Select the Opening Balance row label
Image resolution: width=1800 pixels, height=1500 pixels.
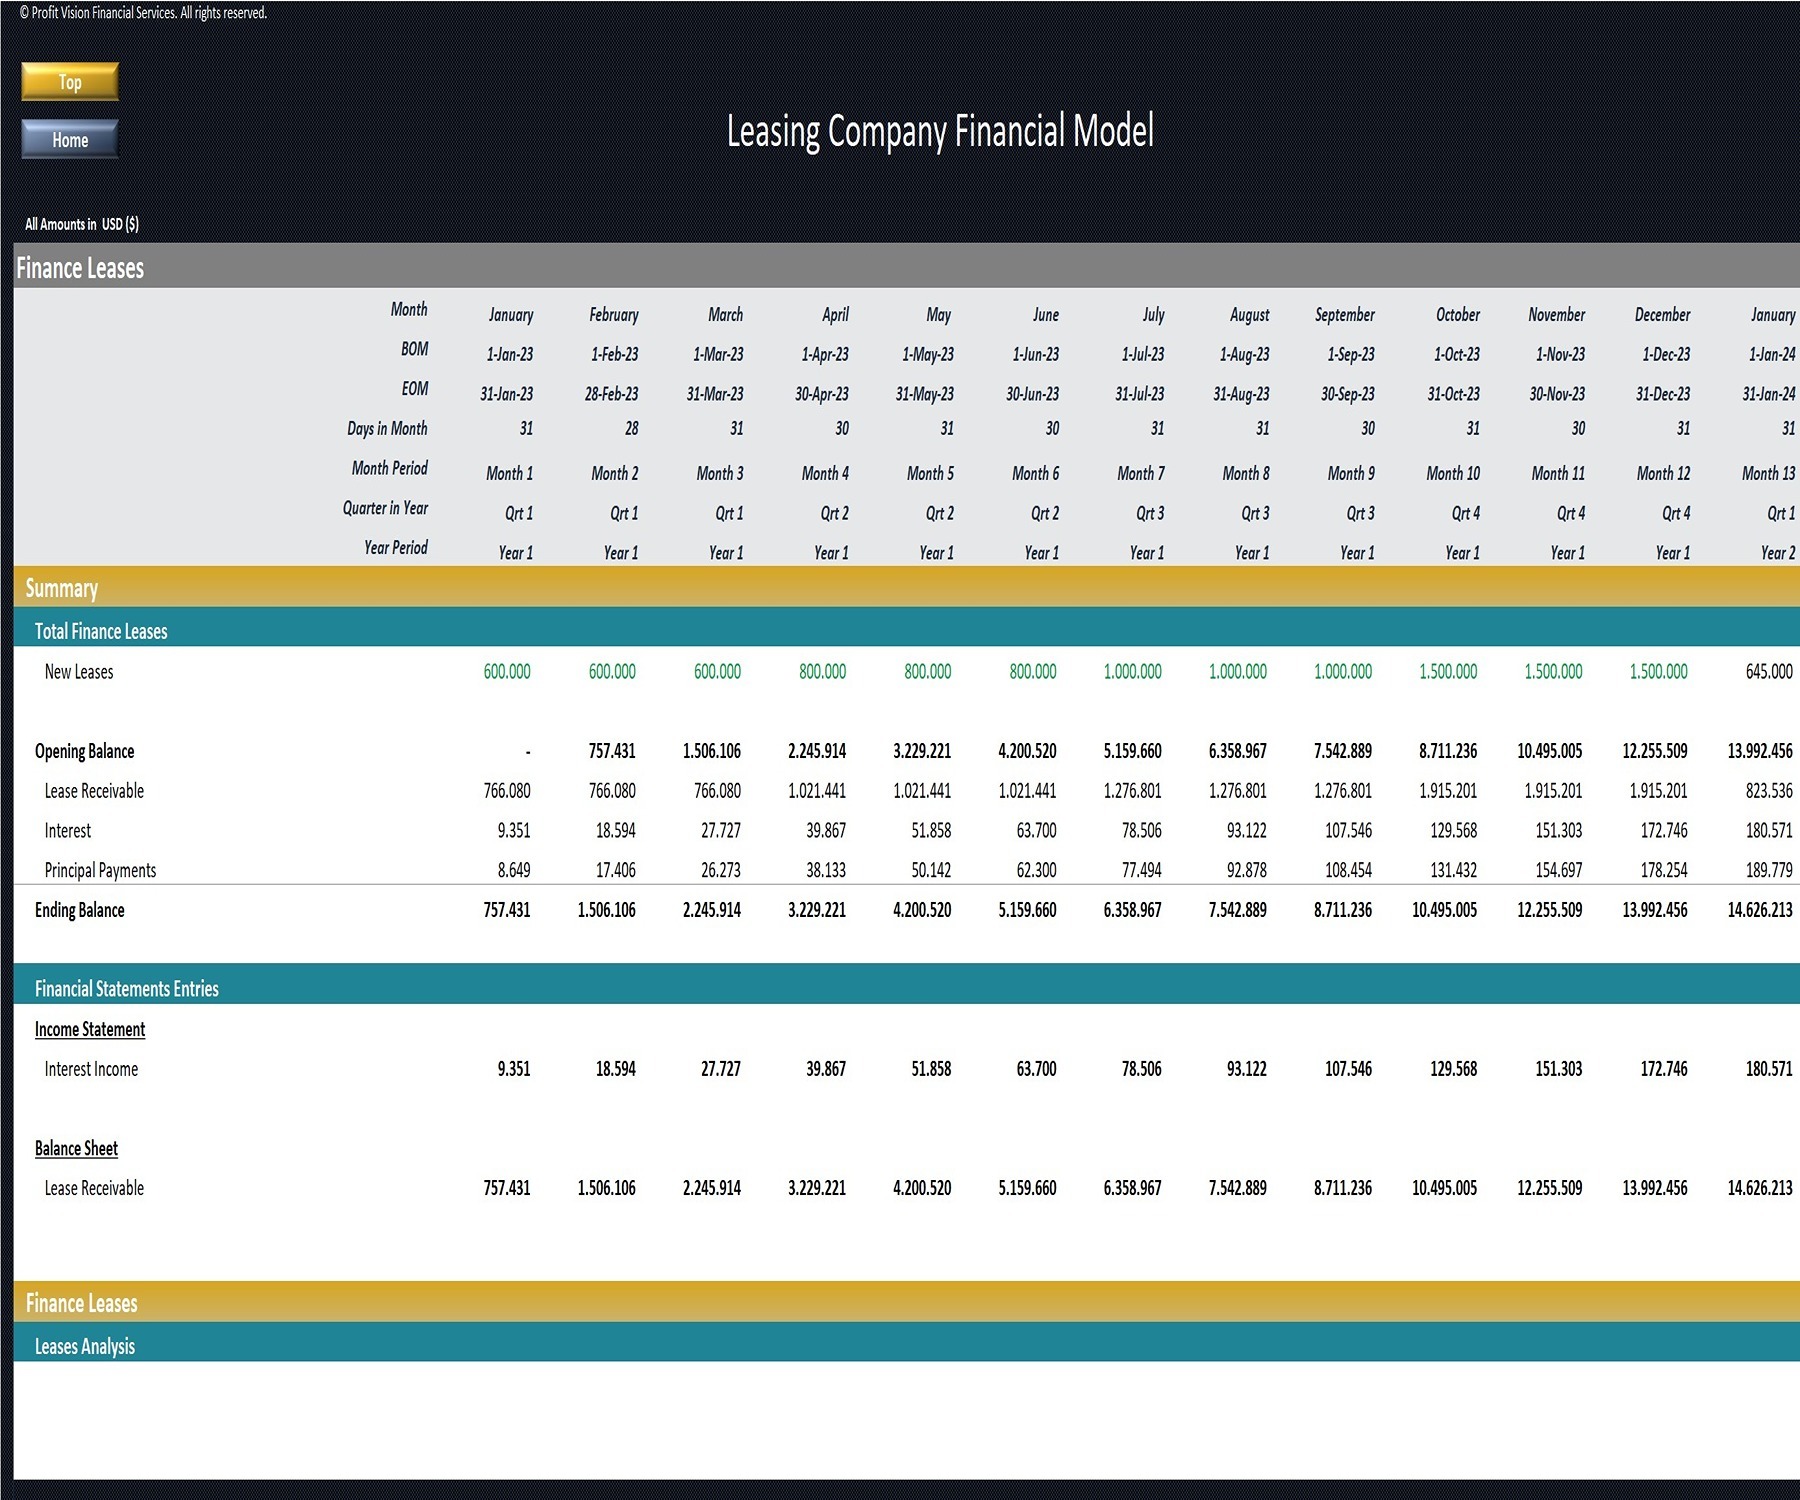coord(86,751)
